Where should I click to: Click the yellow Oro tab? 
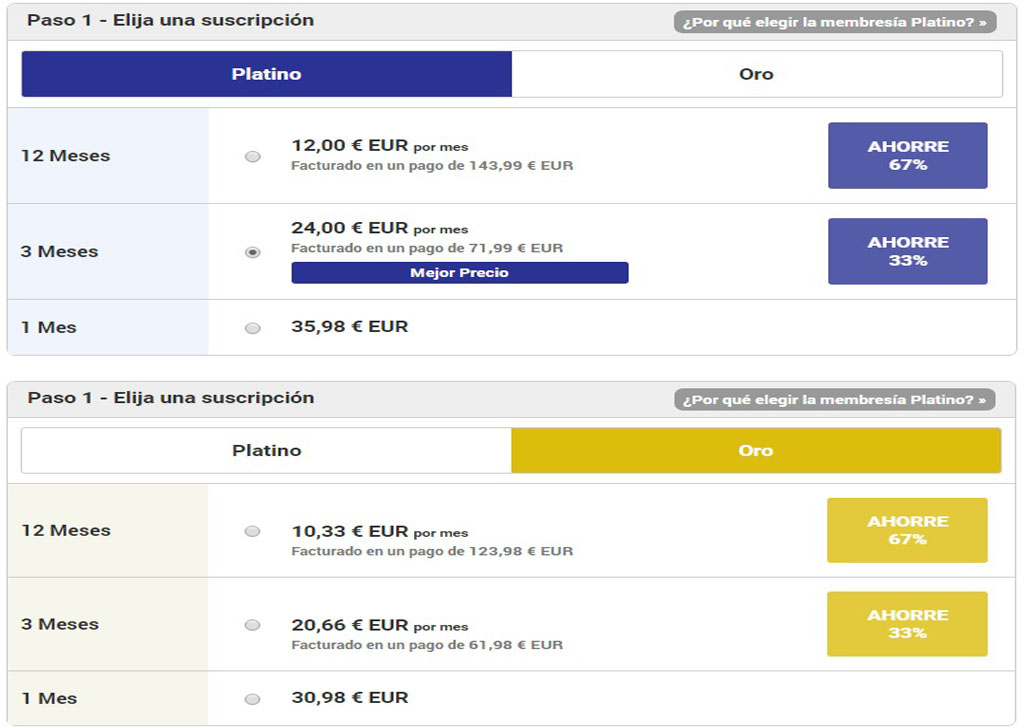(x=756, y=451)
